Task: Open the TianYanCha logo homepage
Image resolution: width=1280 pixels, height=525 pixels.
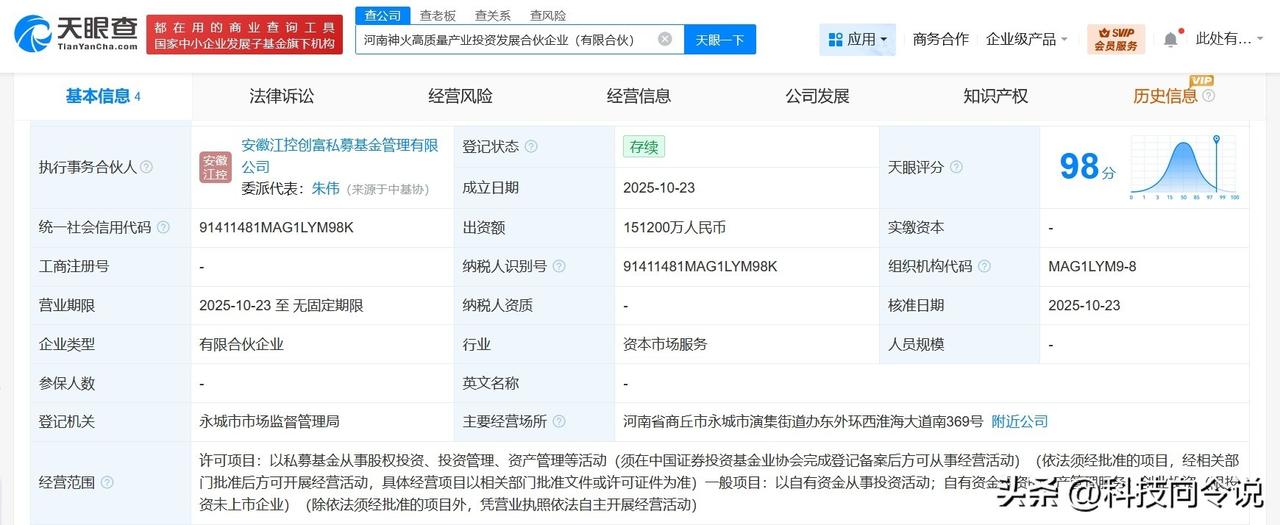Action: pos(76,35)
